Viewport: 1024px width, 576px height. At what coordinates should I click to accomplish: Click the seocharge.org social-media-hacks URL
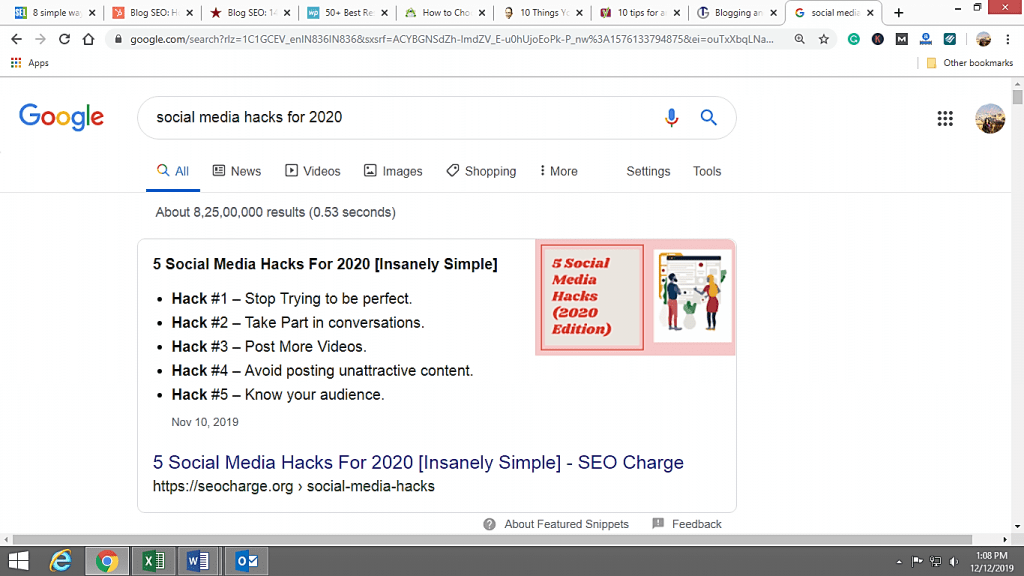[x=294, y=486]
